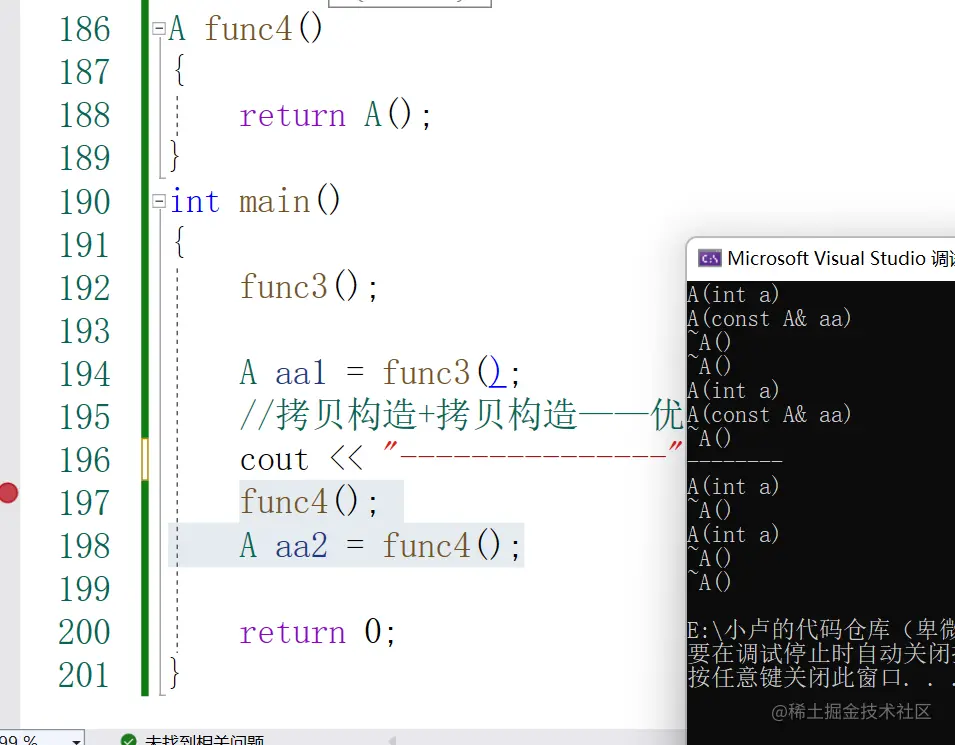Click the 'A func4()' declaration on line 186

(x=246, y=29)
